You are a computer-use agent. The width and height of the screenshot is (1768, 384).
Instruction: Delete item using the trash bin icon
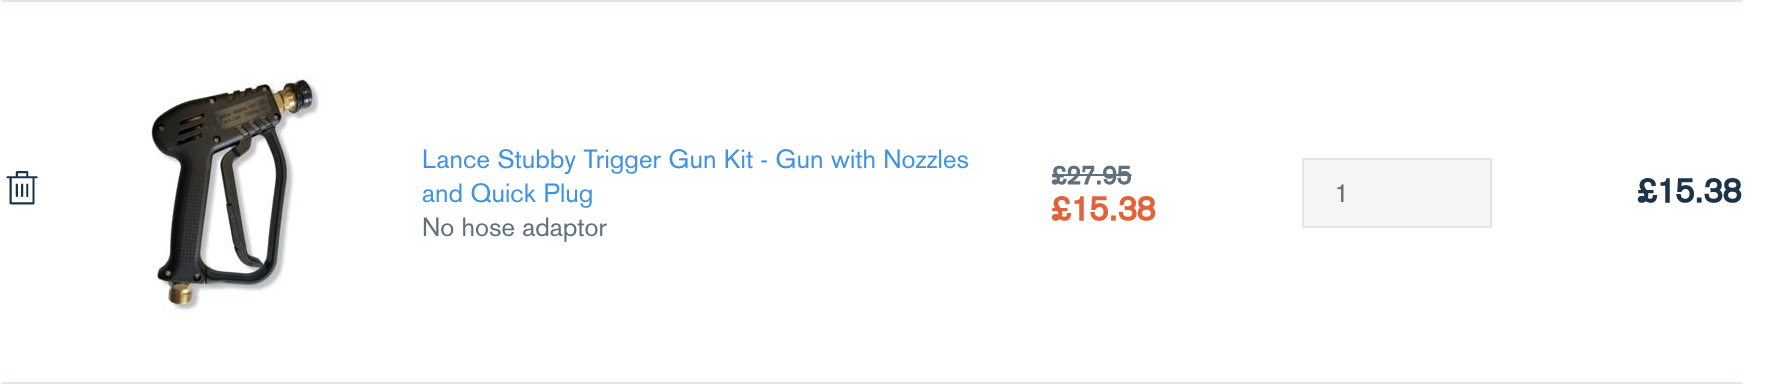(22, 188)
